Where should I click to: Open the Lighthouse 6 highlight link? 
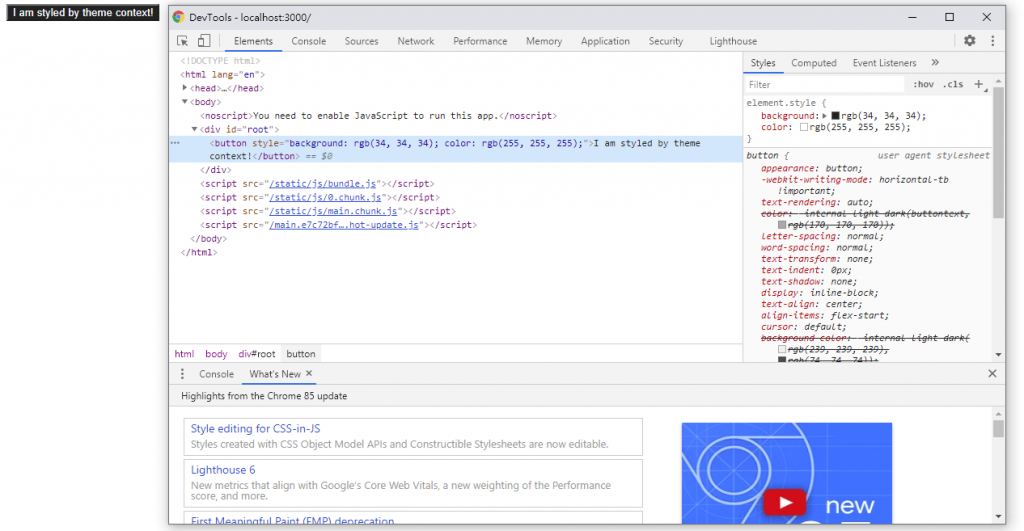pos(223,470)
